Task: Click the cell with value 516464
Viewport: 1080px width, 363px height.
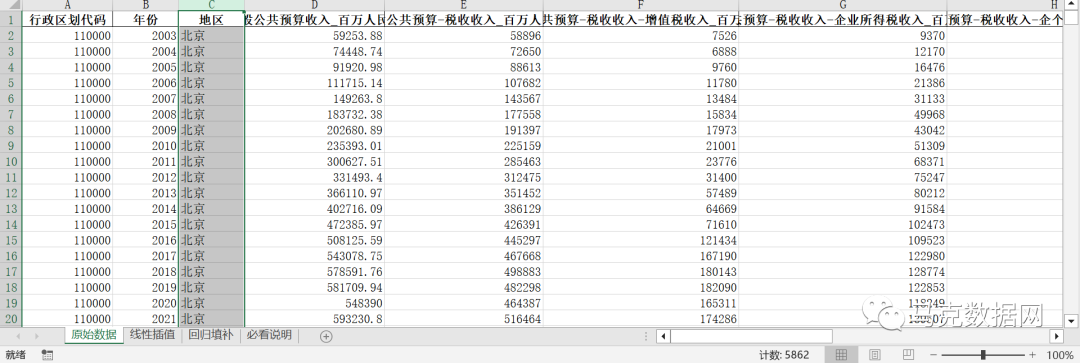Action: coord(464,319)
